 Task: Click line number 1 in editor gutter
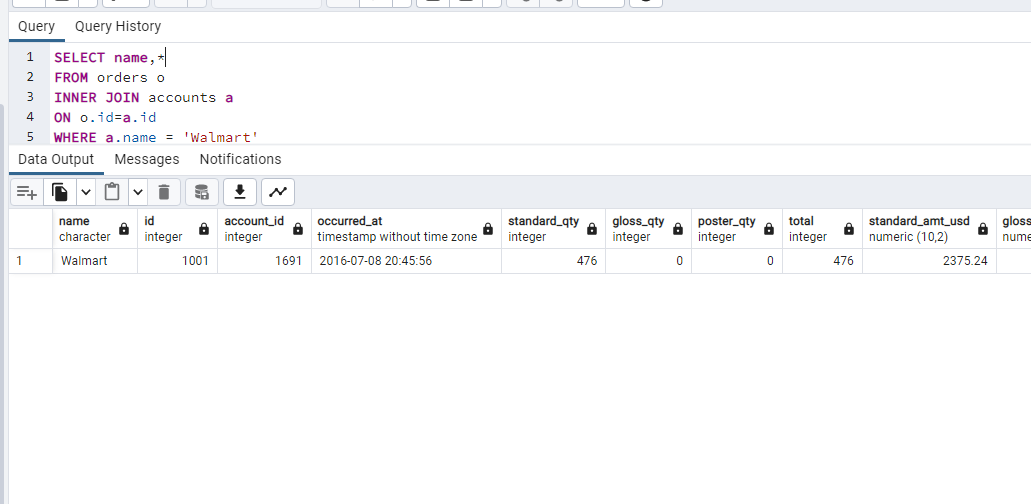[30, 57]
